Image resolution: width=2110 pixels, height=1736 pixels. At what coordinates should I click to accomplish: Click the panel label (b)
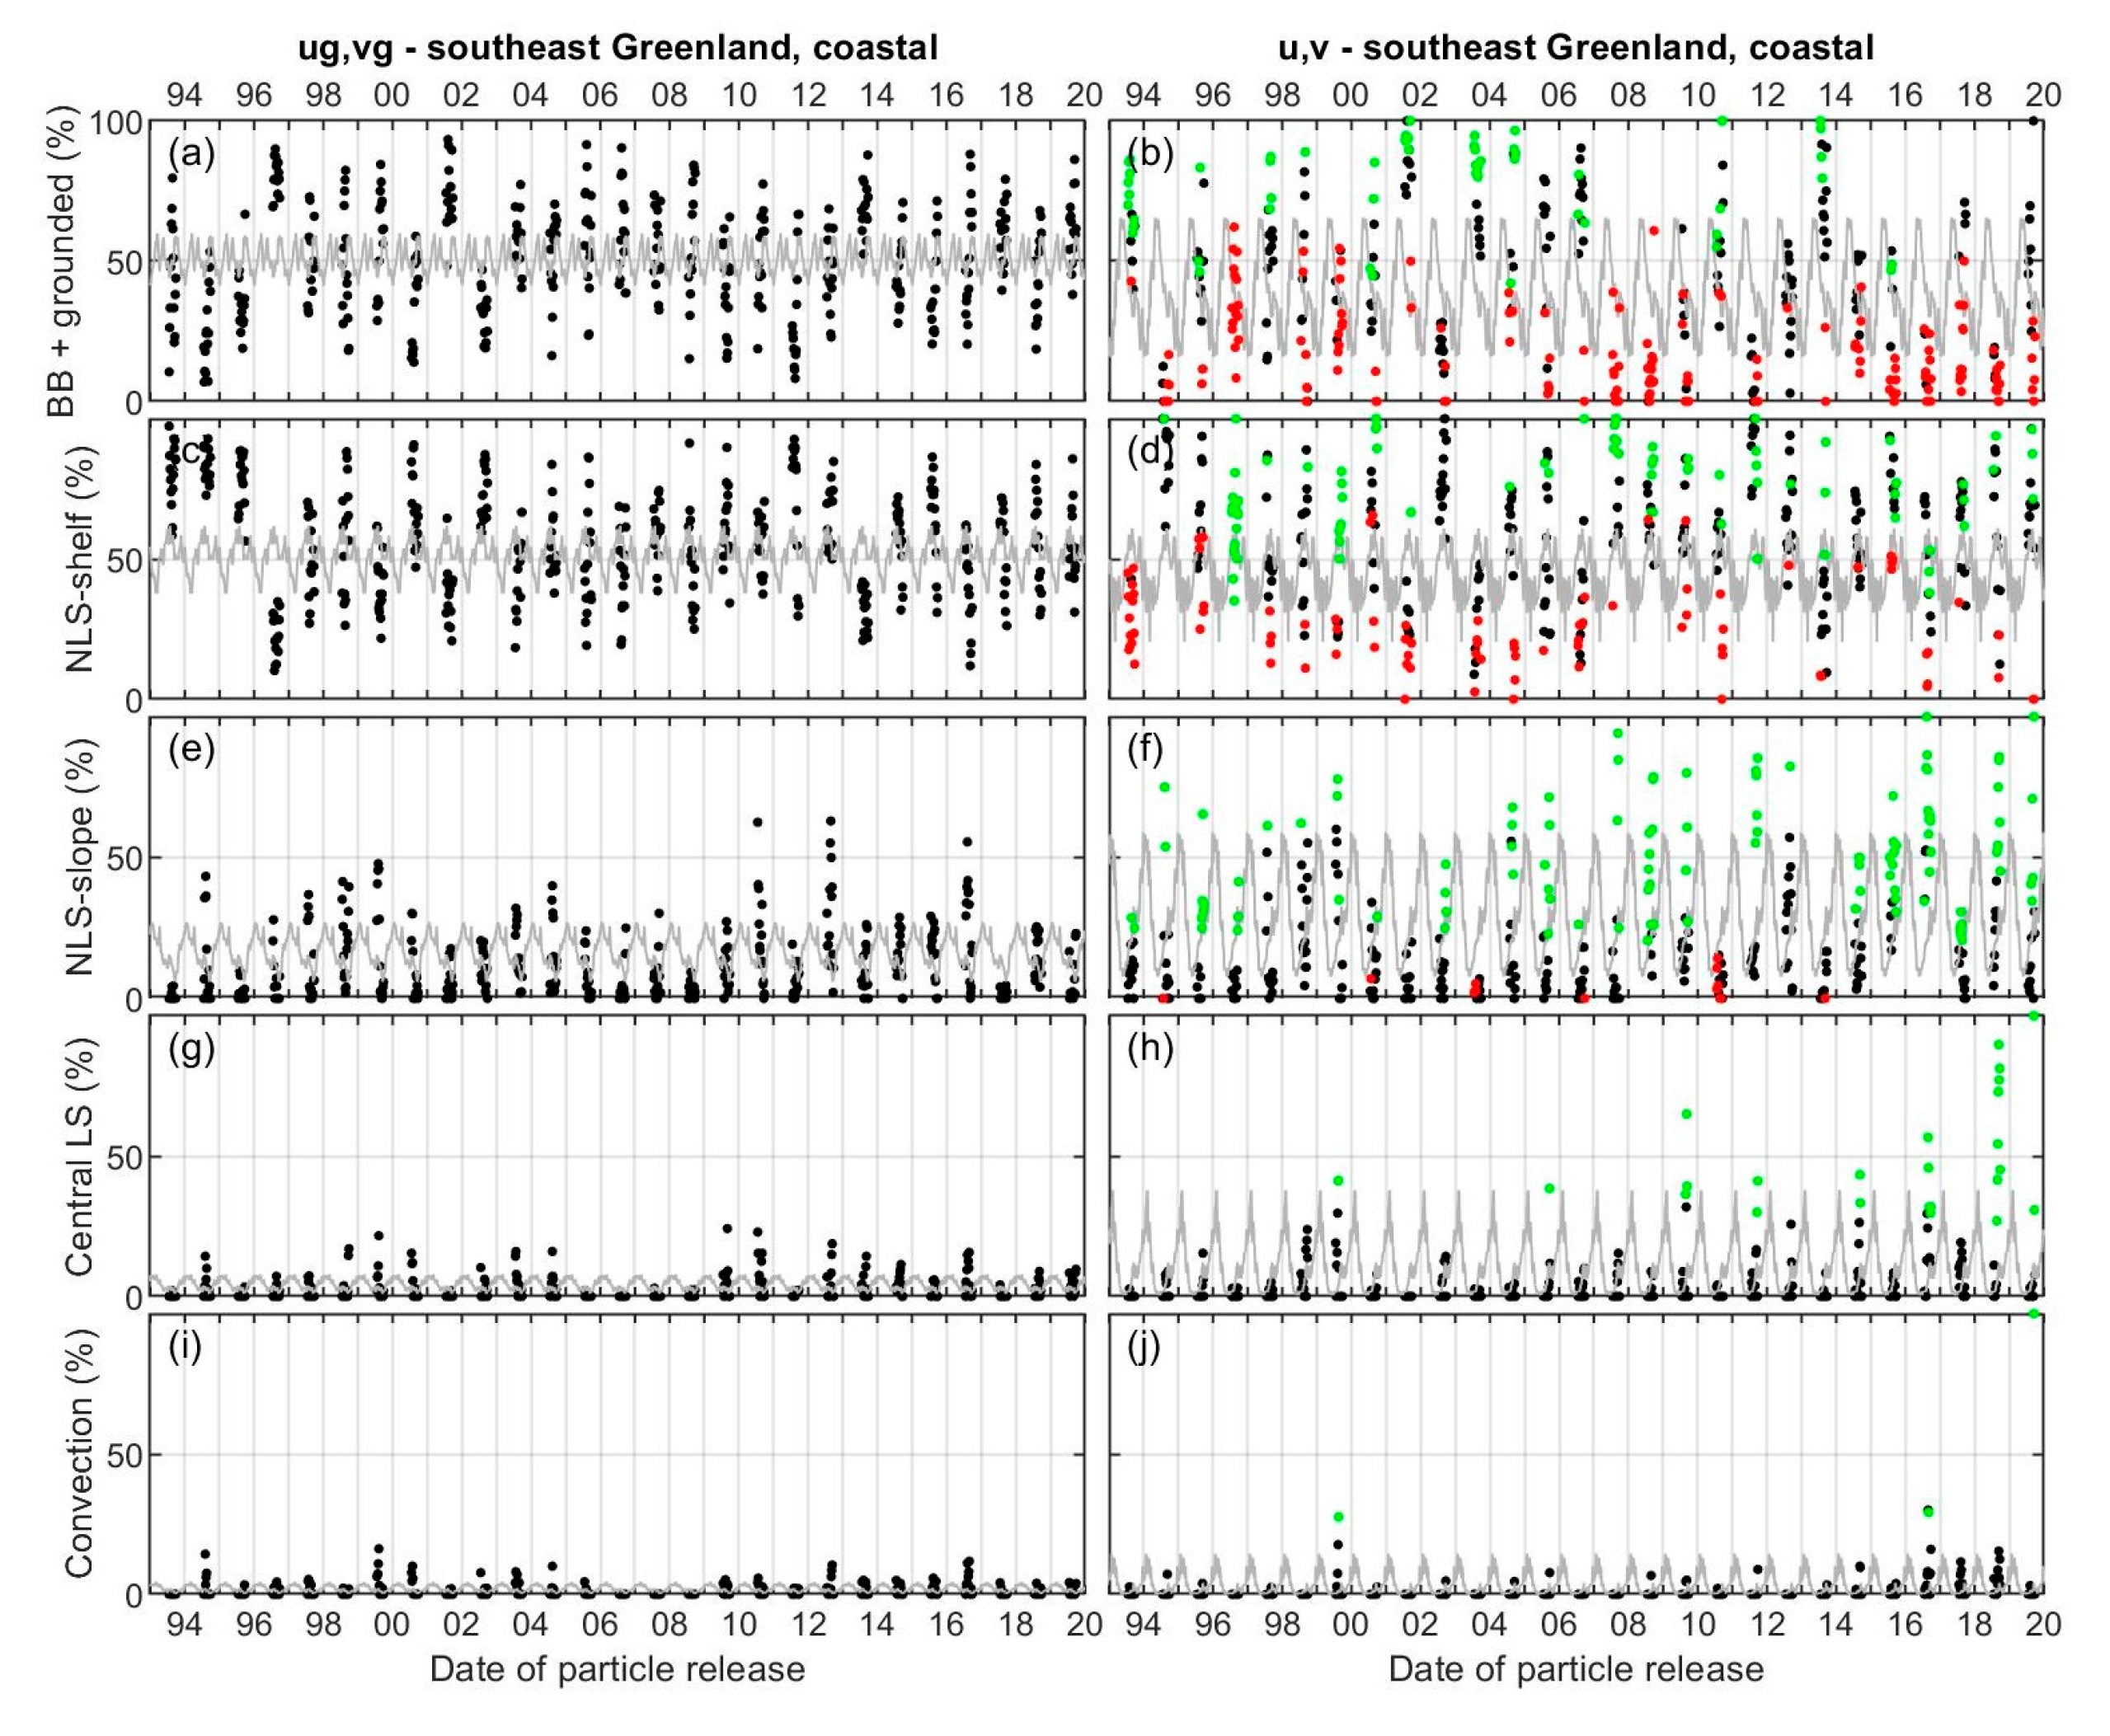pos(1152,155)
